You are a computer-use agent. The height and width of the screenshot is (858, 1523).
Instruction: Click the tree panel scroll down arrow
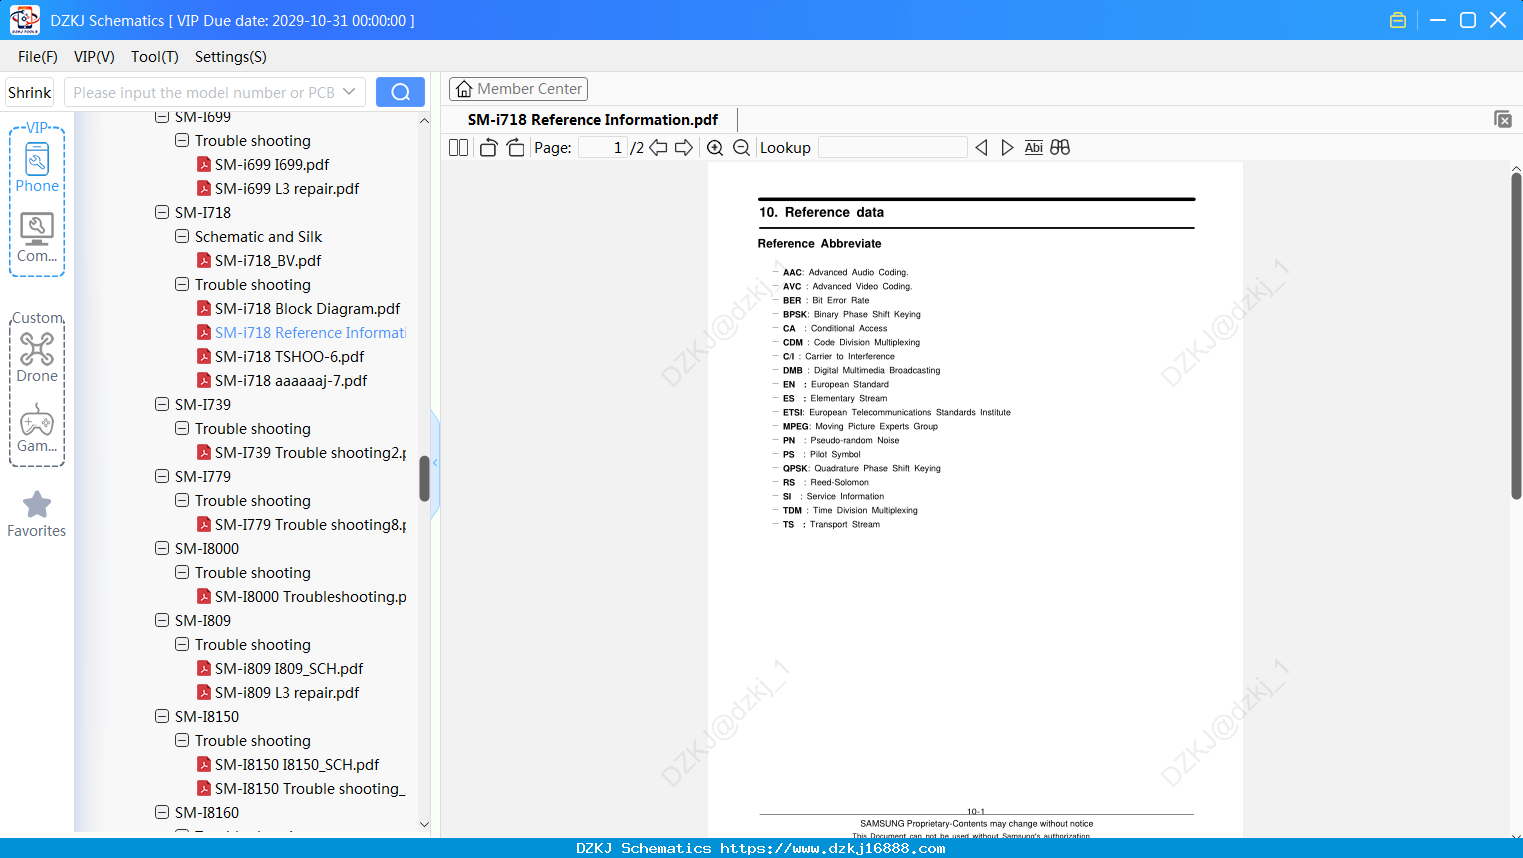[424, 825]
